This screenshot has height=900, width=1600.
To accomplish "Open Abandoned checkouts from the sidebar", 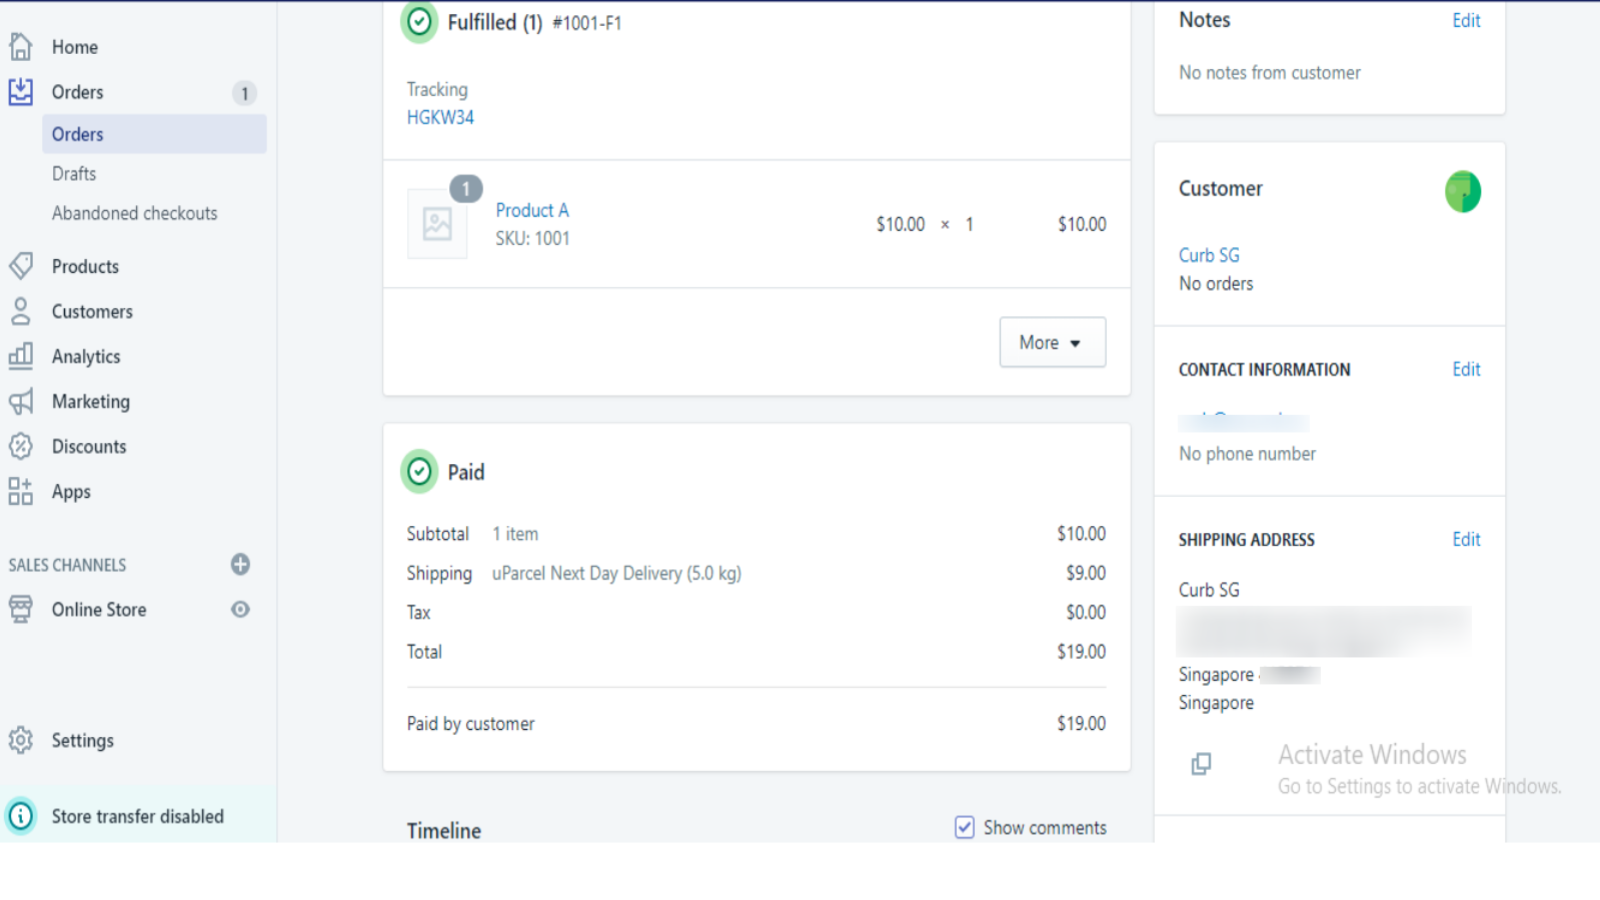I will point(134,213).
